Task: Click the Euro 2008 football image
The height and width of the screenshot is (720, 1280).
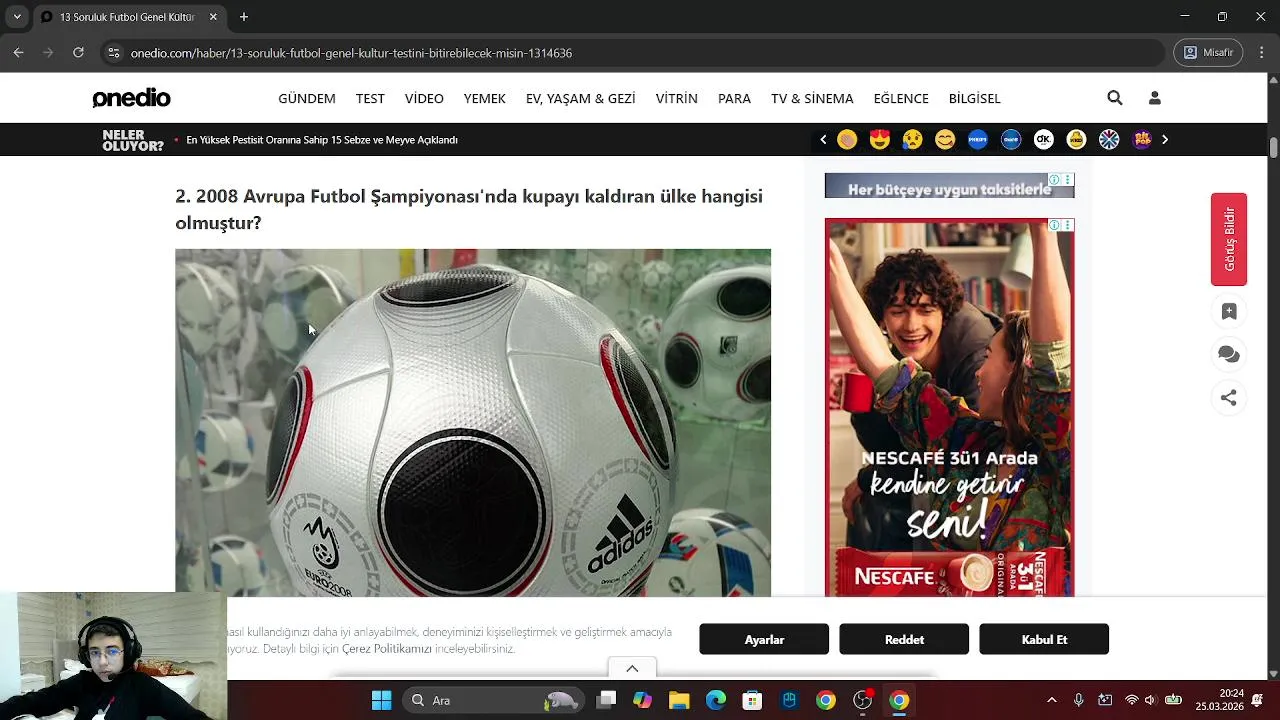Action: [473, 423]
